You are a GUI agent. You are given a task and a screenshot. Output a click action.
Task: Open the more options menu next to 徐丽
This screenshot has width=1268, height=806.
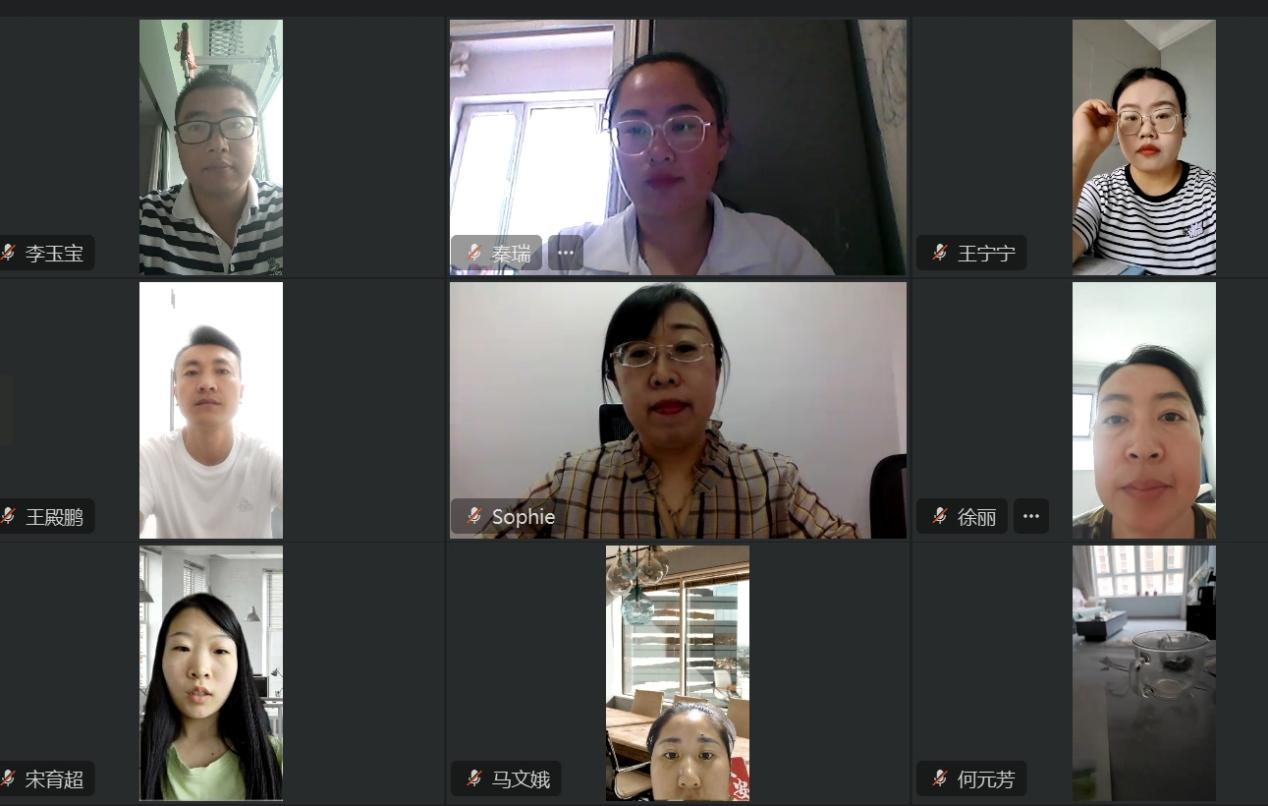tap(1031, 517)
